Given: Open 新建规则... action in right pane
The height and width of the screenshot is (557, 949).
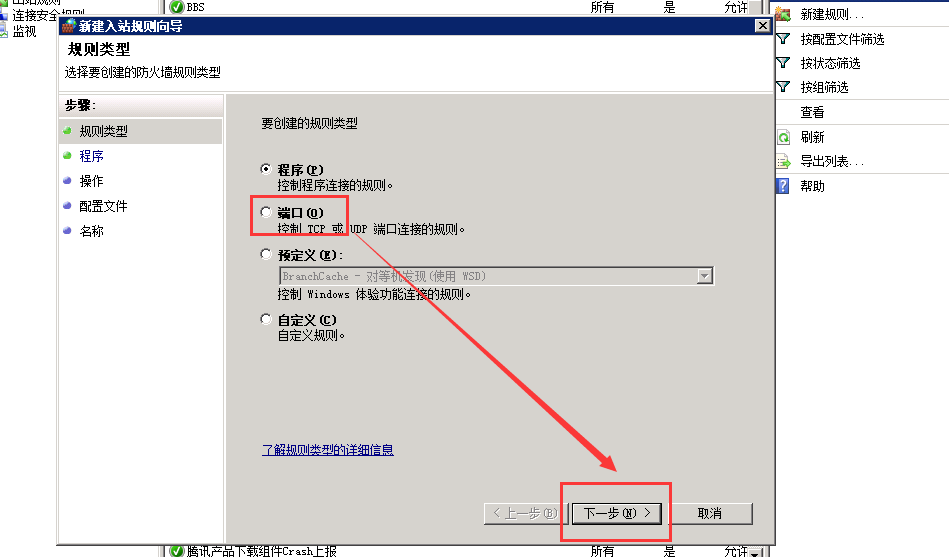Looking at the screenshot, I should coord(832,15).
